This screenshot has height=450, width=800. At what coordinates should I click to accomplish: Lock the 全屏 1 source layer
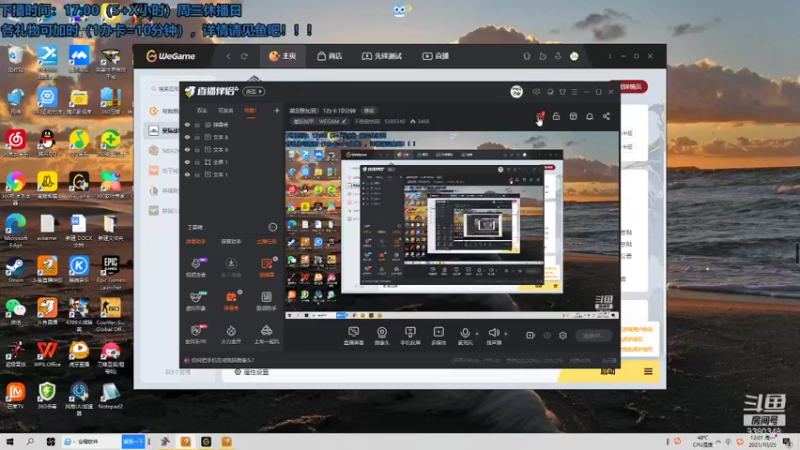197,162
